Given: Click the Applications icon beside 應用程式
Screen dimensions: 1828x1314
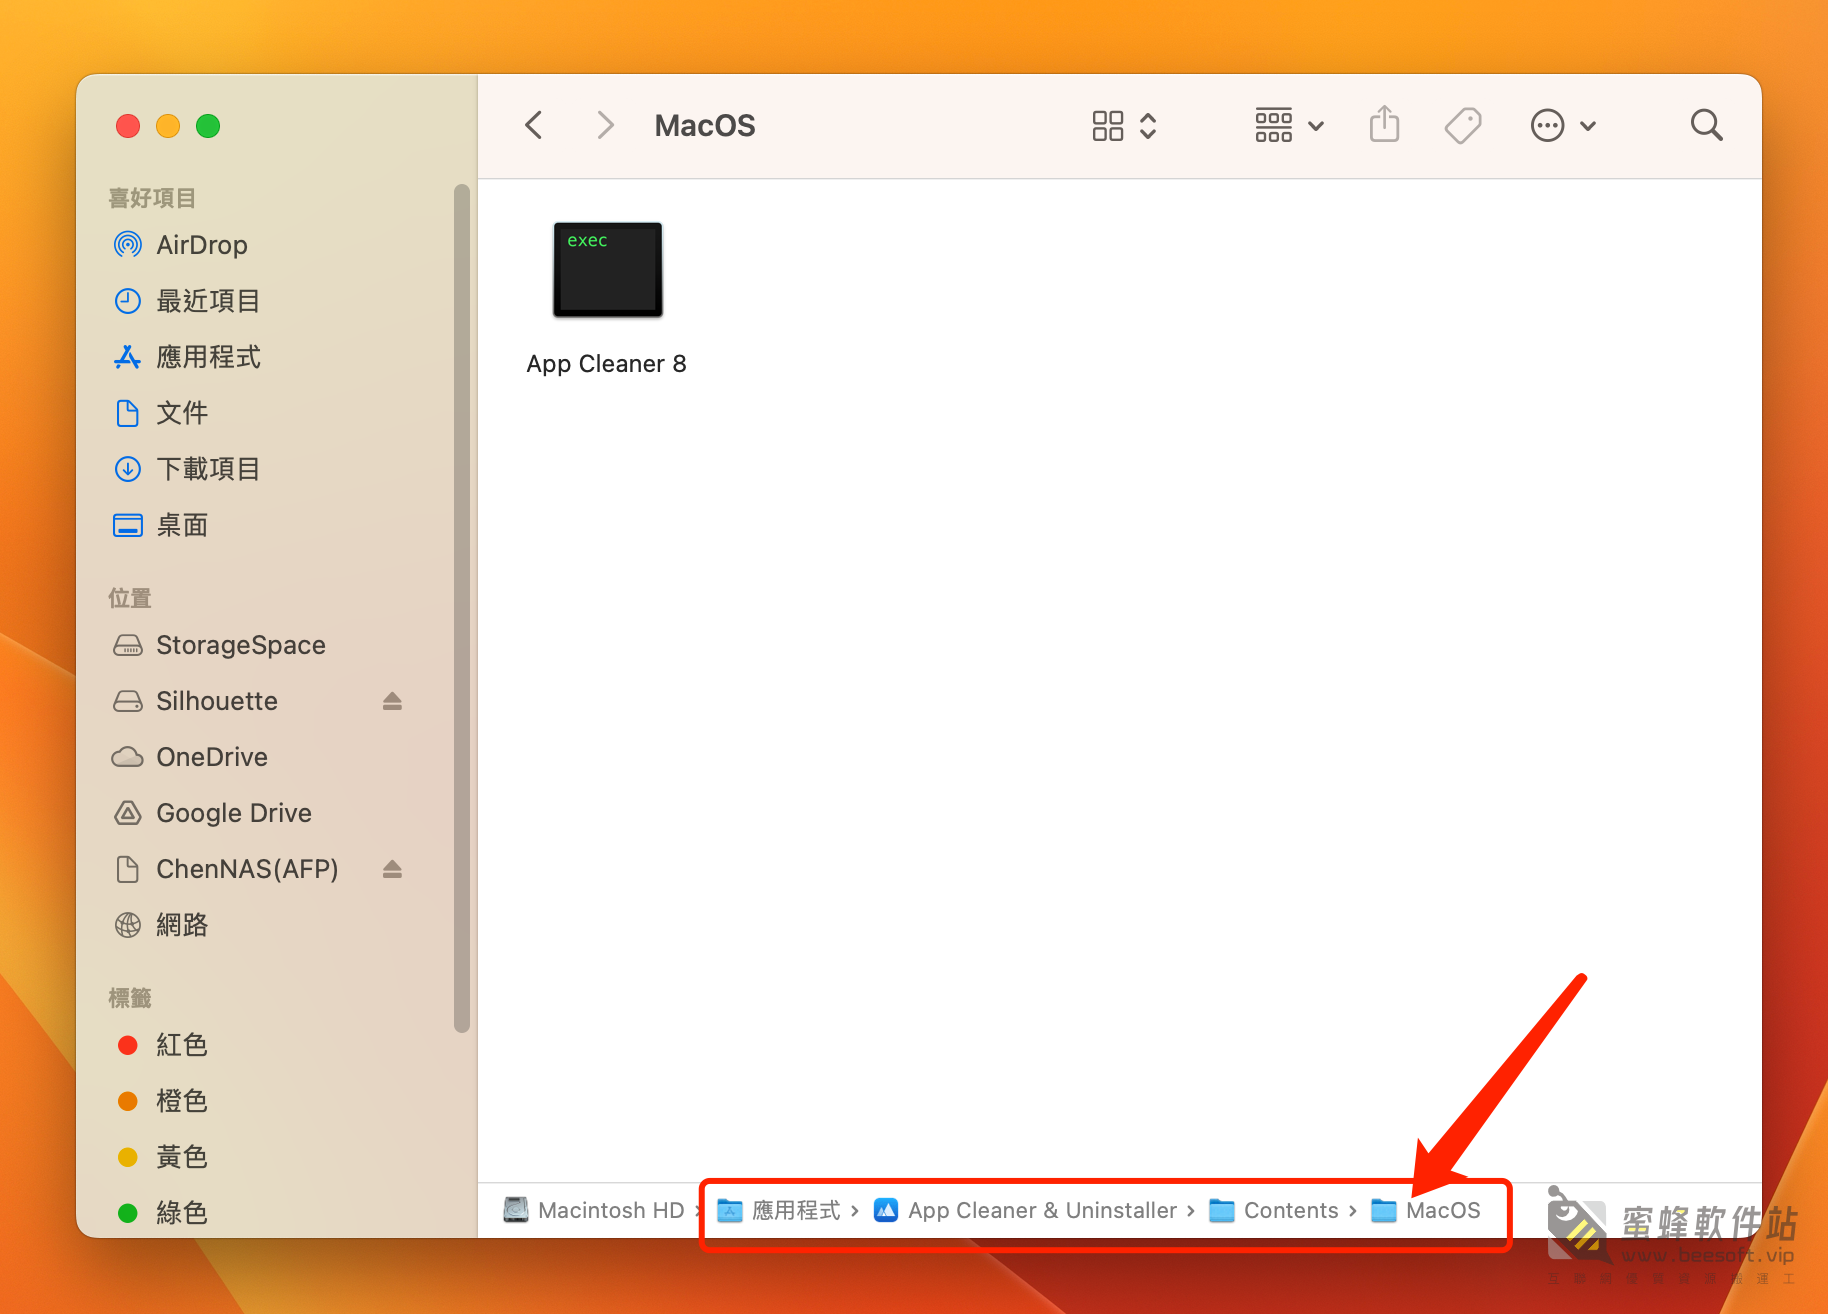Looking at the screenshot, I should (x=128, y=357).
